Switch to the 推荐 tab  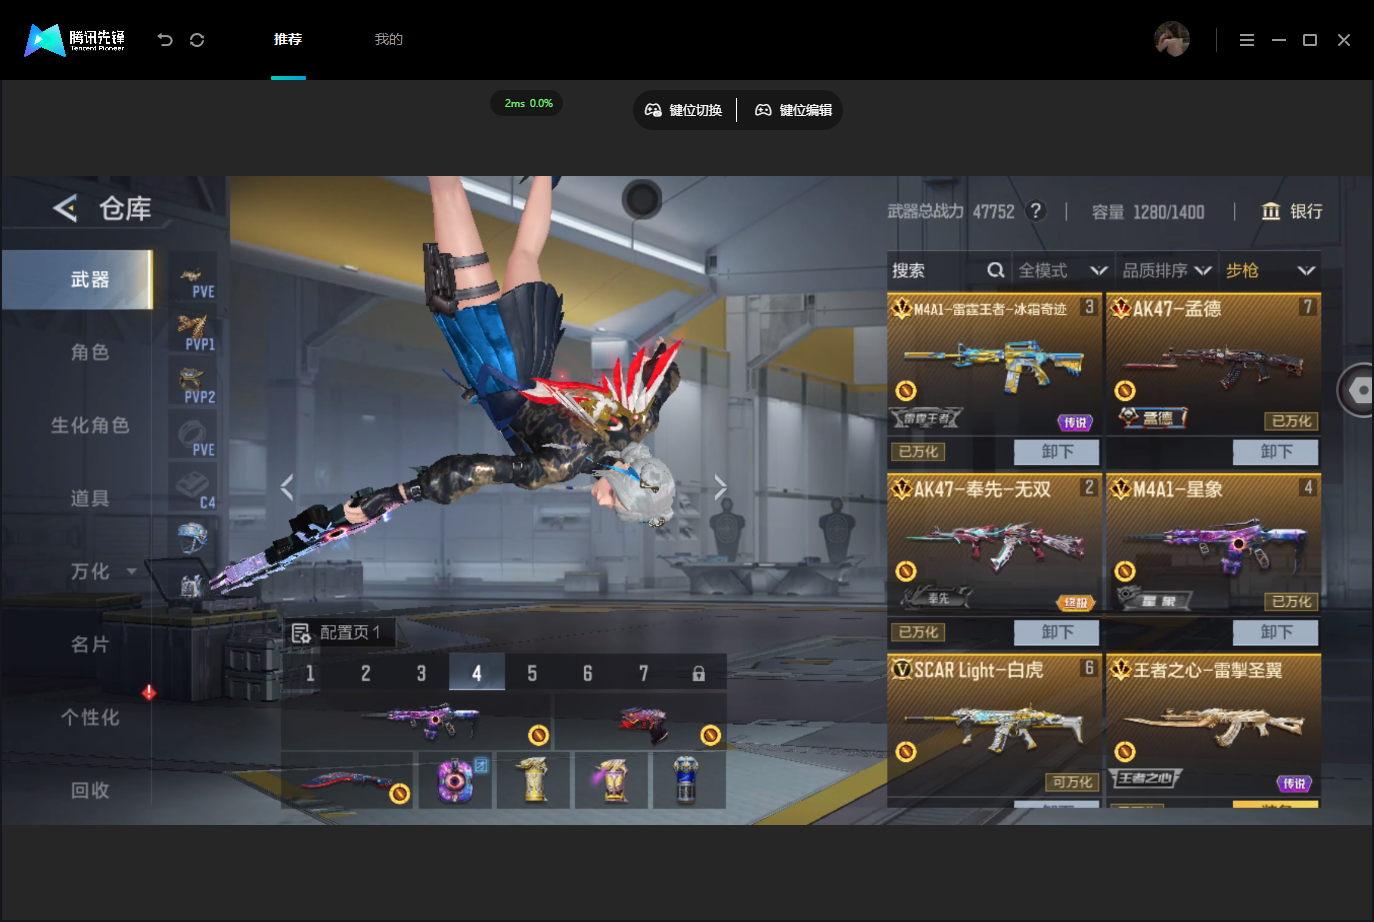[x=288, y=39]
